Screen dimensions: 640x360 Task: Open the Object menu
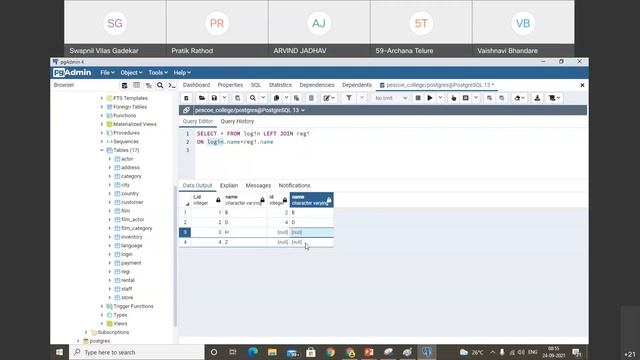pos(131,73)
